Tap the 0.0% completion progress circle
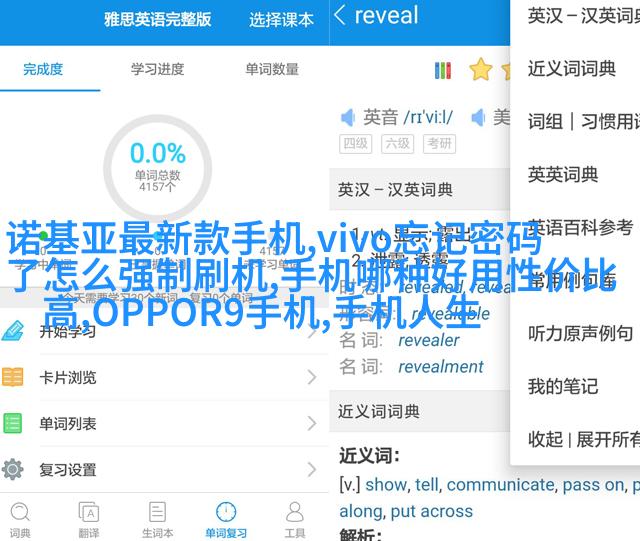This screenshot has height=541, width=640. coord(158,168)
